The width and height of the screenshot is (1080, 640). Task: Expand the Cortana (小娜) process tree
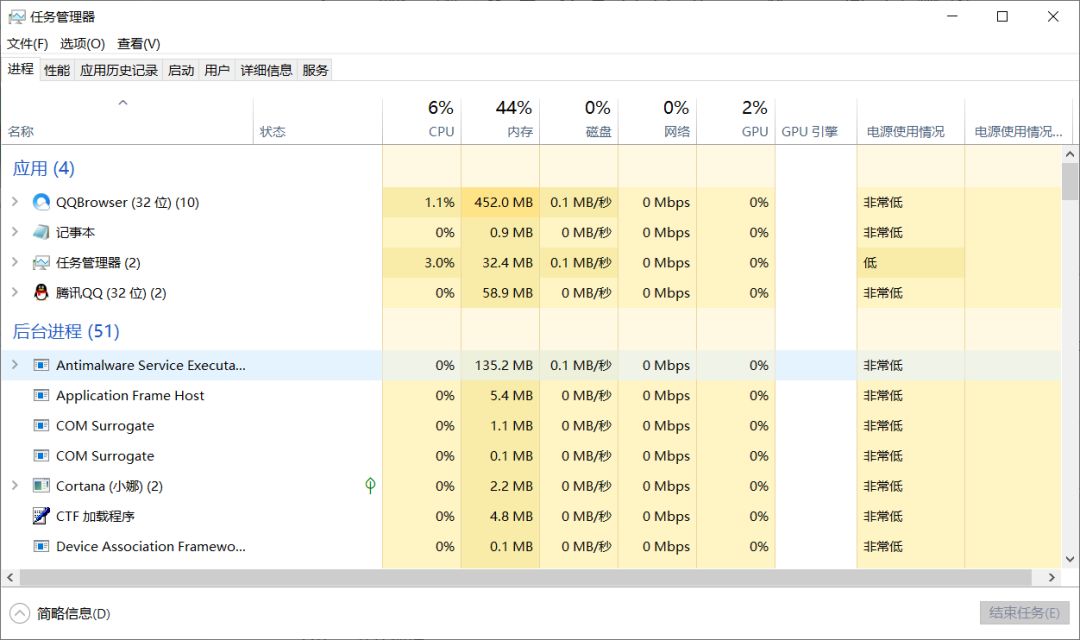tap(15, 486)
